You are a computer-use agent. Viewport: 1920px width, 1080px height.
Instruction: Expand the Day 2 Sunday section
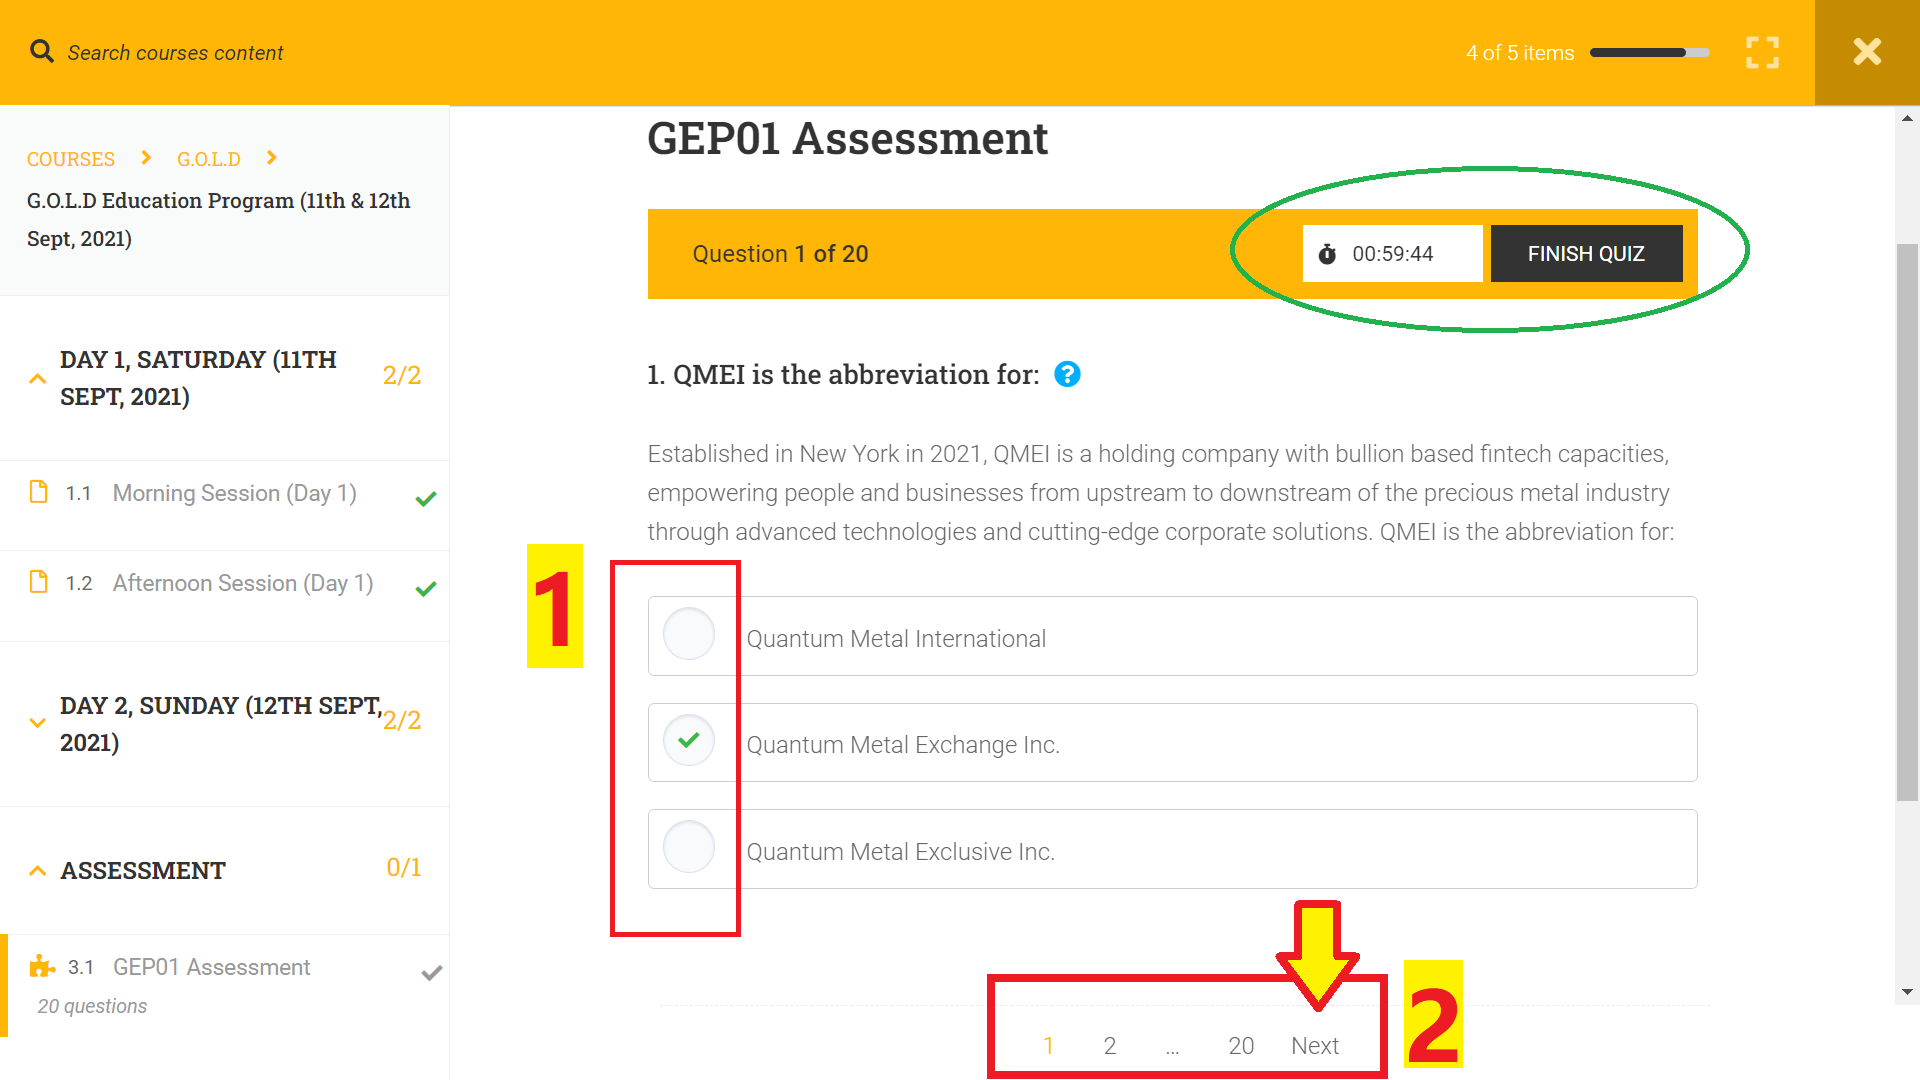[38, 722]
